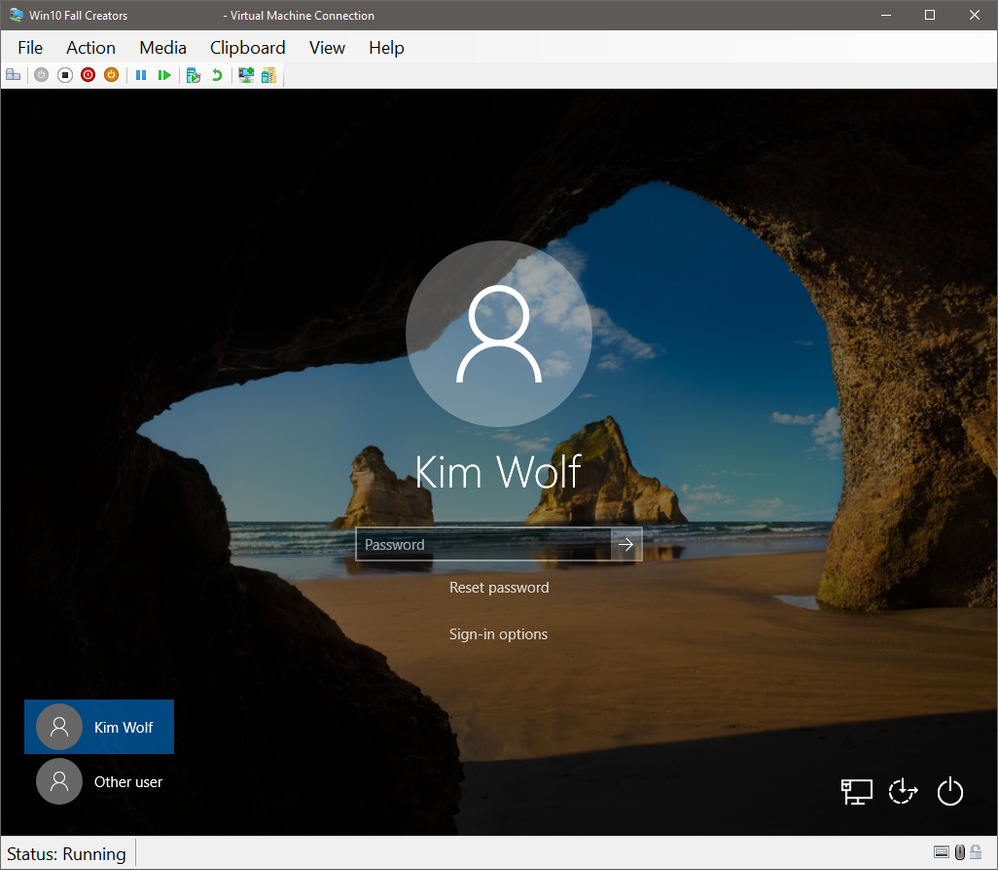Toggle enhanced session mode icon
The image size is (998, 870).
(x=246, y=75)
